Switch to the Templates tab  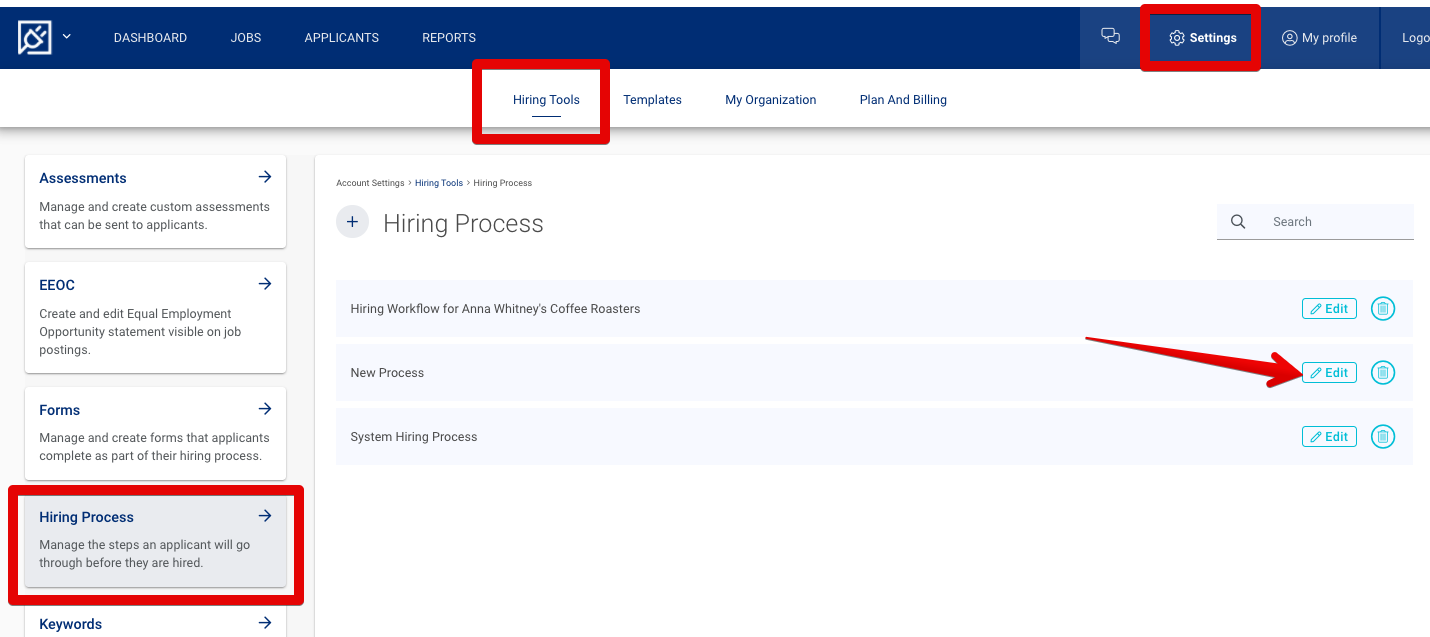coord(652,99)
